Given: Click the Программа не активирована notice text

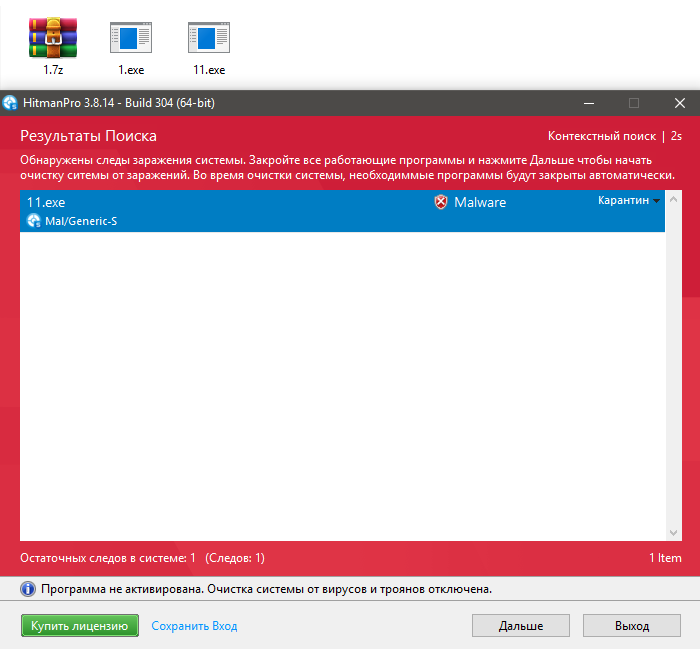Looking at the screenshot, I should (x=267, y=589).
